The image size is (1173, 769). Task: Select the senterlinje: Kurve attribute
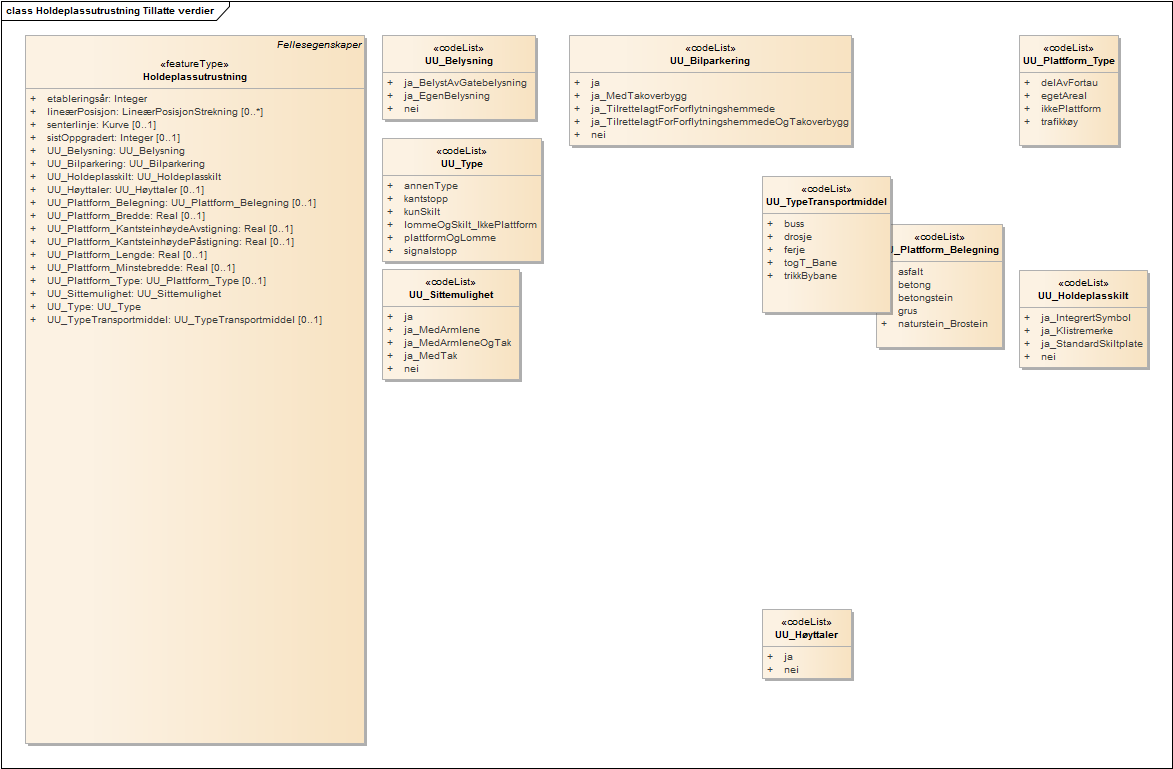pos(101,125)
